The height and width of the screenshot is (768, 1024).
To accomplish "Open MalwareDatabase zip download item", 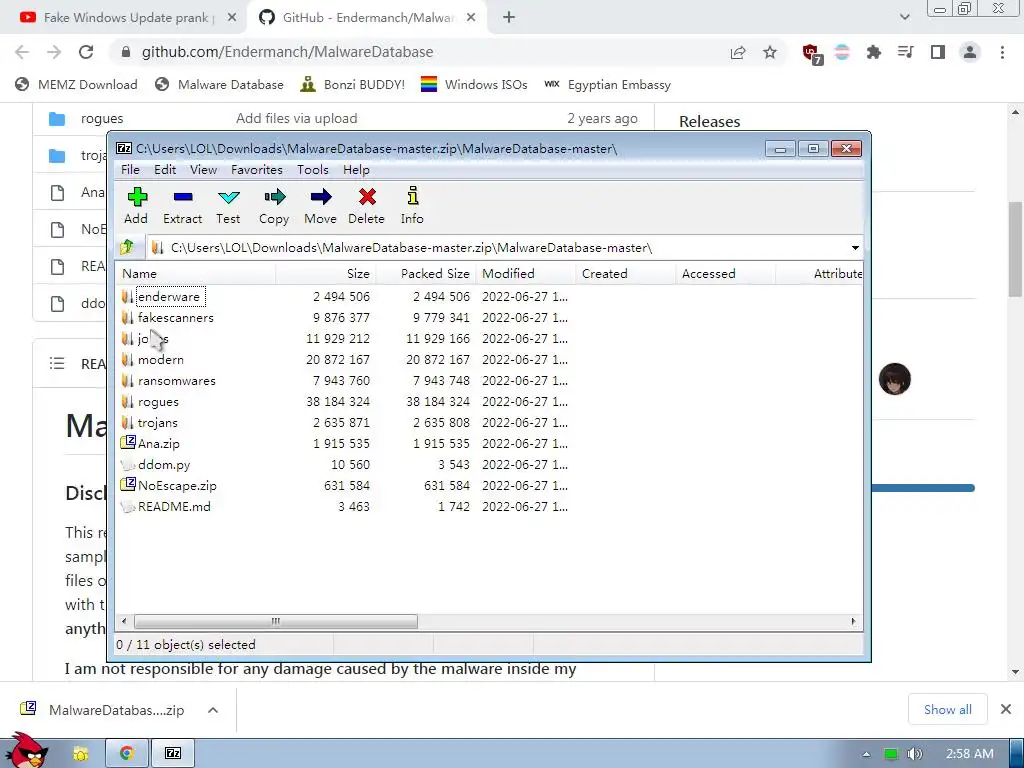I will coord(103,710).
